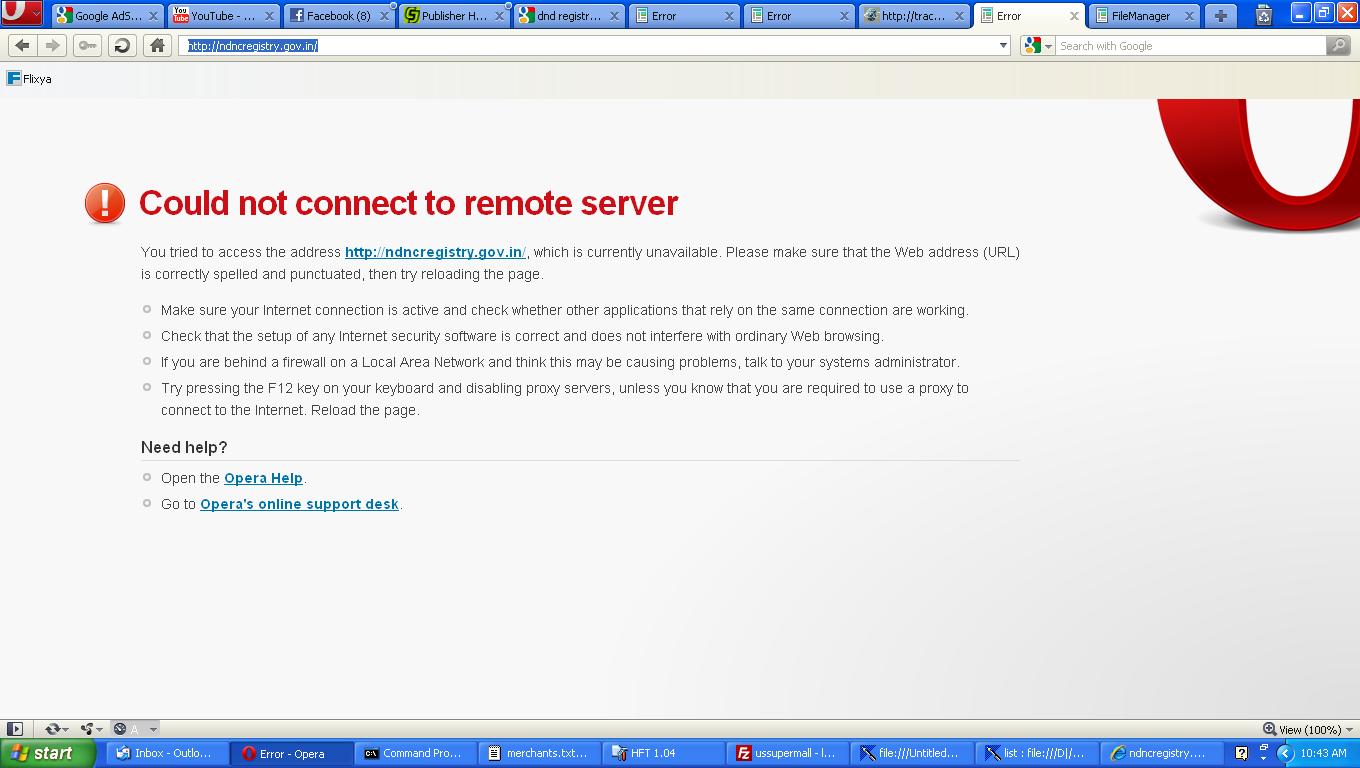Image resolution: width=1360 pixels, height=768 pixels.
Task: Open the Google search engine dropdown
Action: (1037, 46)
